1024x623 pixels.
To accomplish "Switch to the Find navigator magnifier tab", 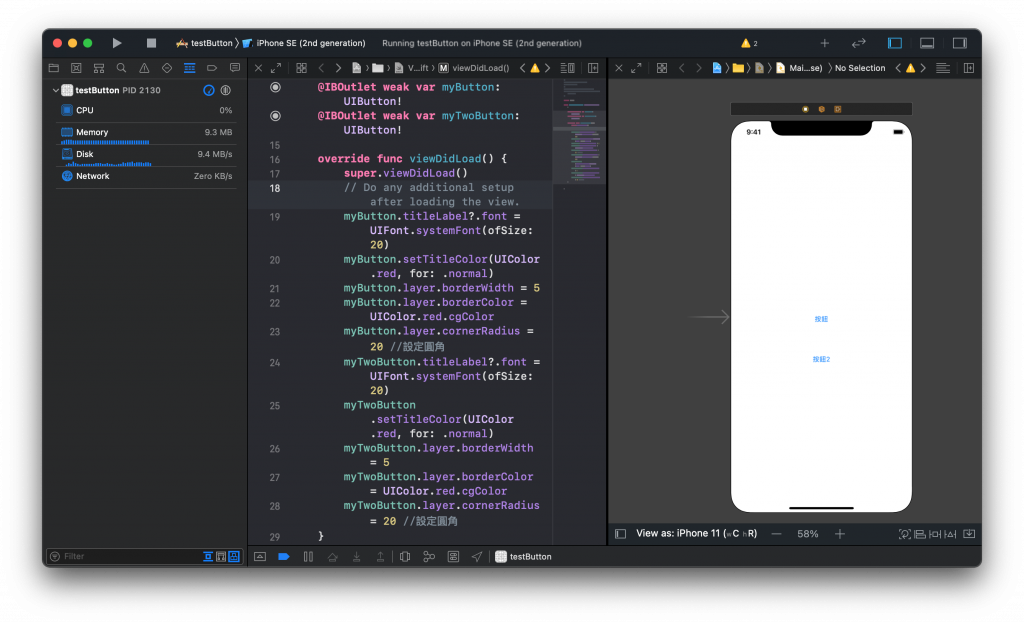I will coord(121,68).
